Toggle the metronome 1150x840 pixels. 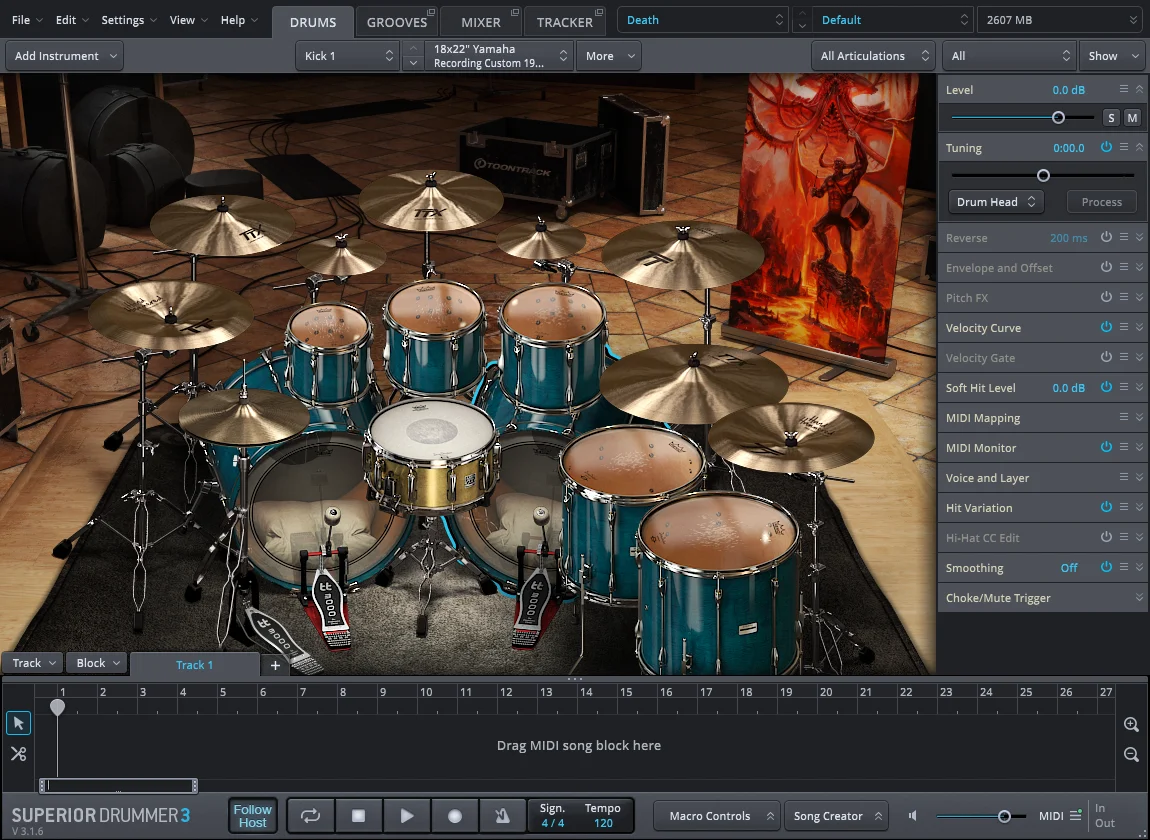(502, 816)
